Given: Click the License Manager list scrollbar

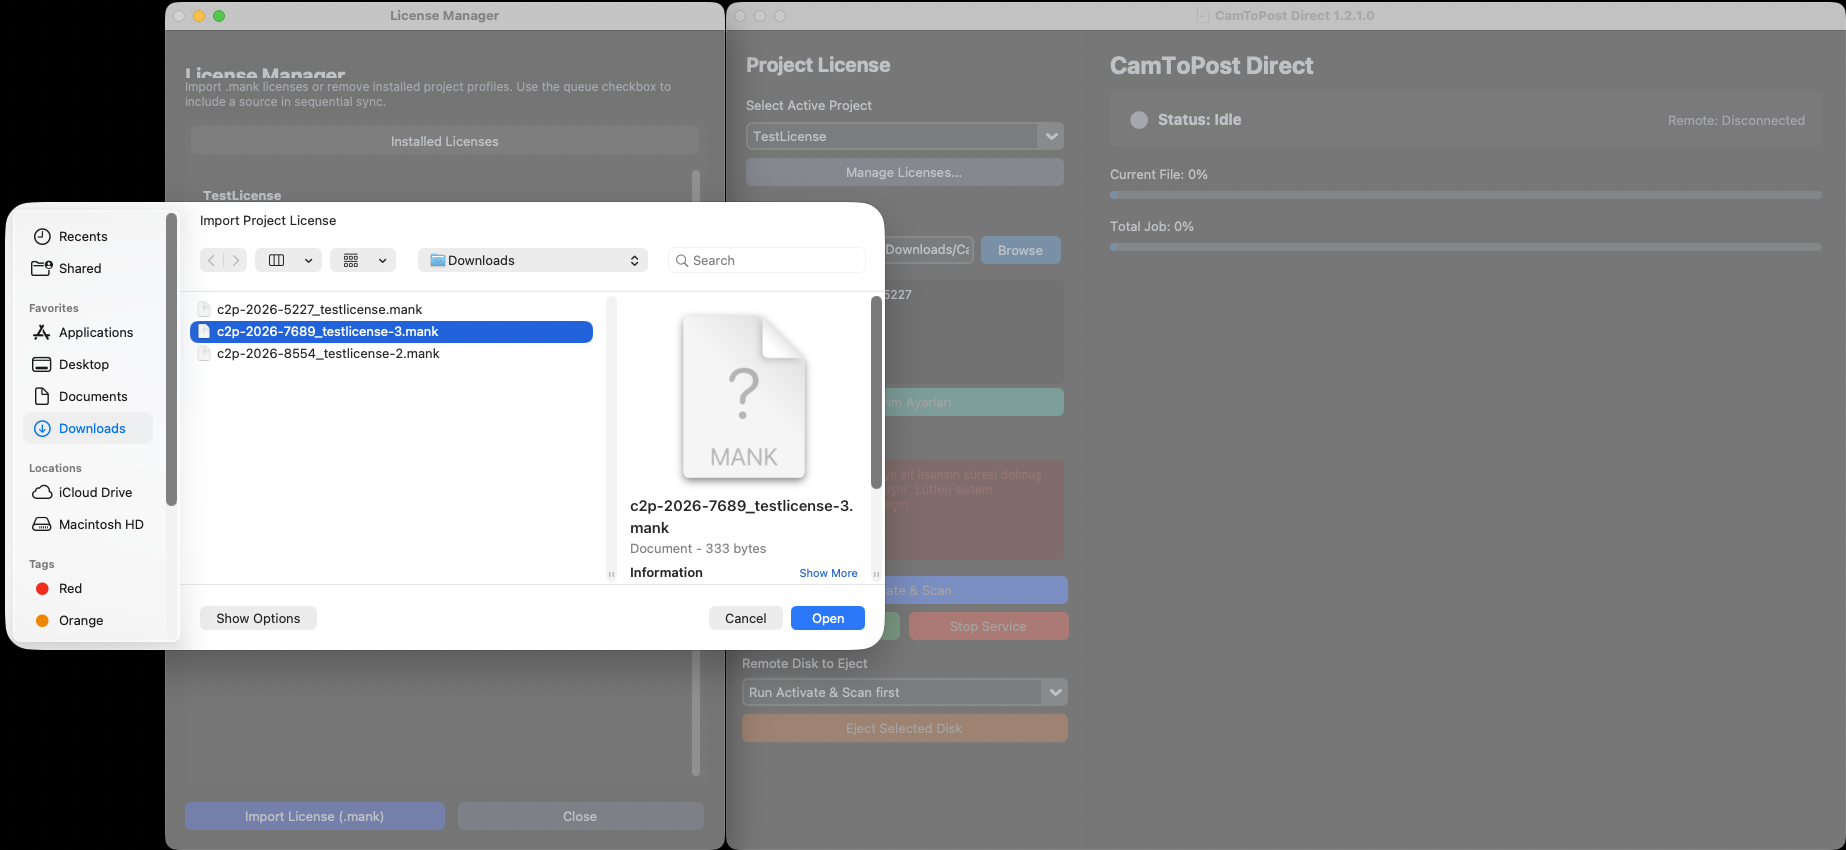Looking at the screenshot, I should [x=696, y=472].
